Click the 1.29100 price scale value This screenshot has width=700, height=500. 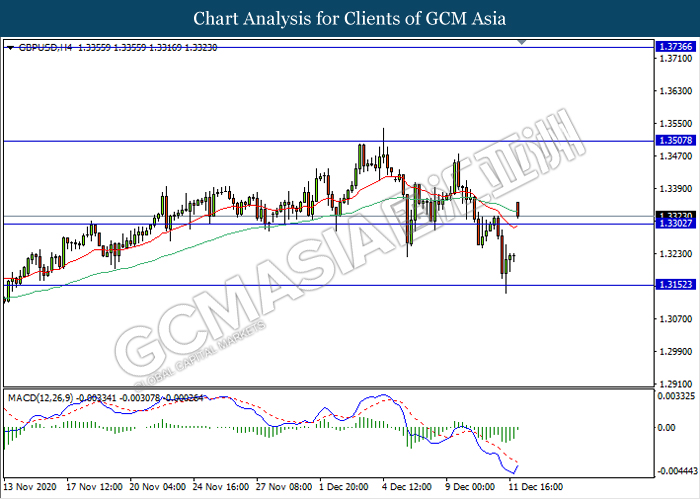pyautogui.click(x=675, y=384)
